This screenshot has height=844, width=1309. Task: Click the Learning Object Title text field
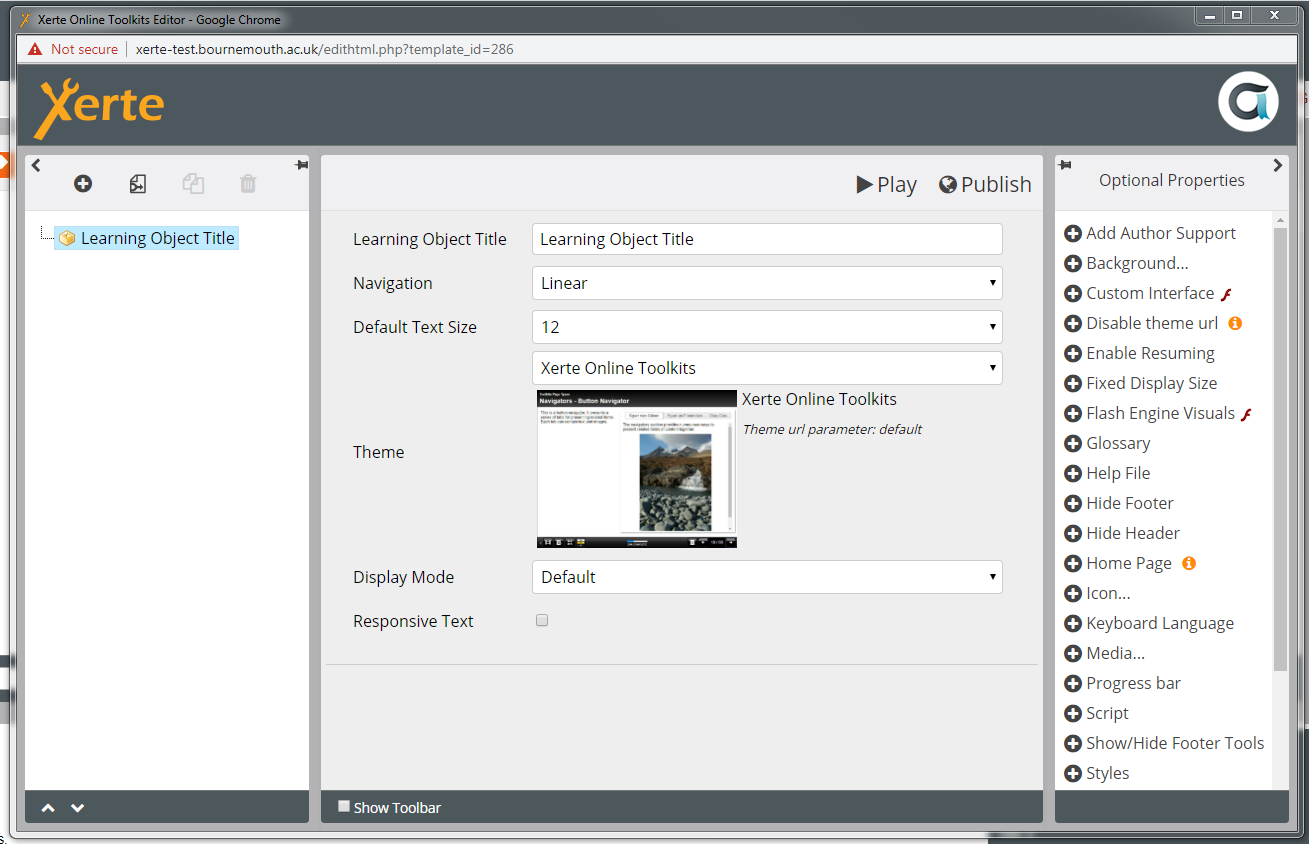(767, 239)
